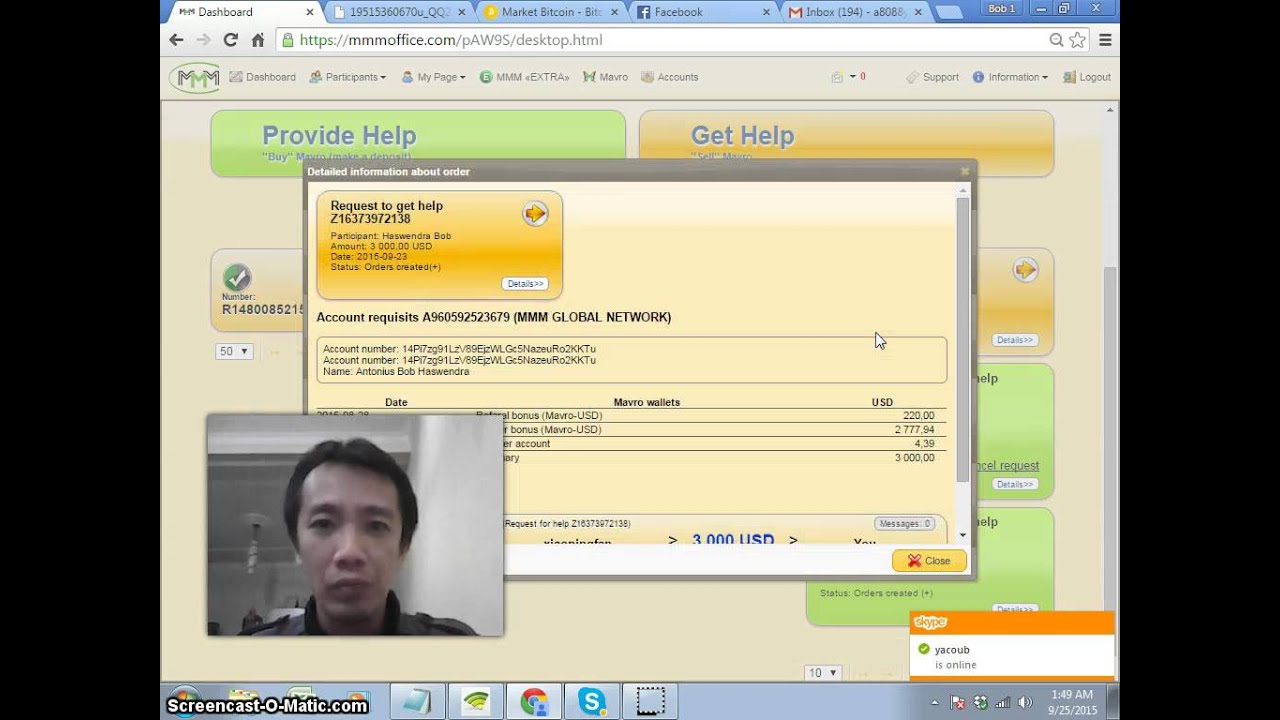
Task: Click the volume icon in system tray
Action: point(1024,702)
